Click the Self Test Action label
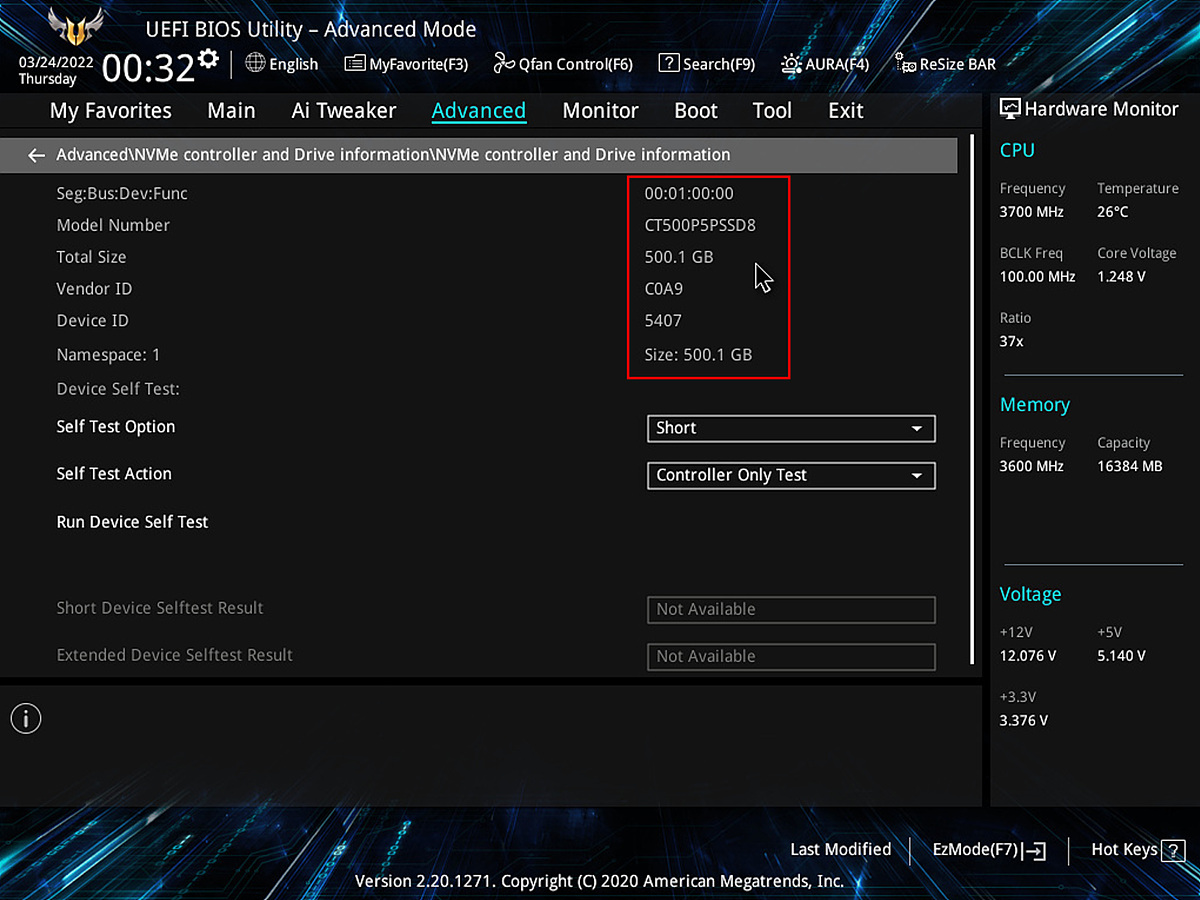 click(x=114, y=474)
